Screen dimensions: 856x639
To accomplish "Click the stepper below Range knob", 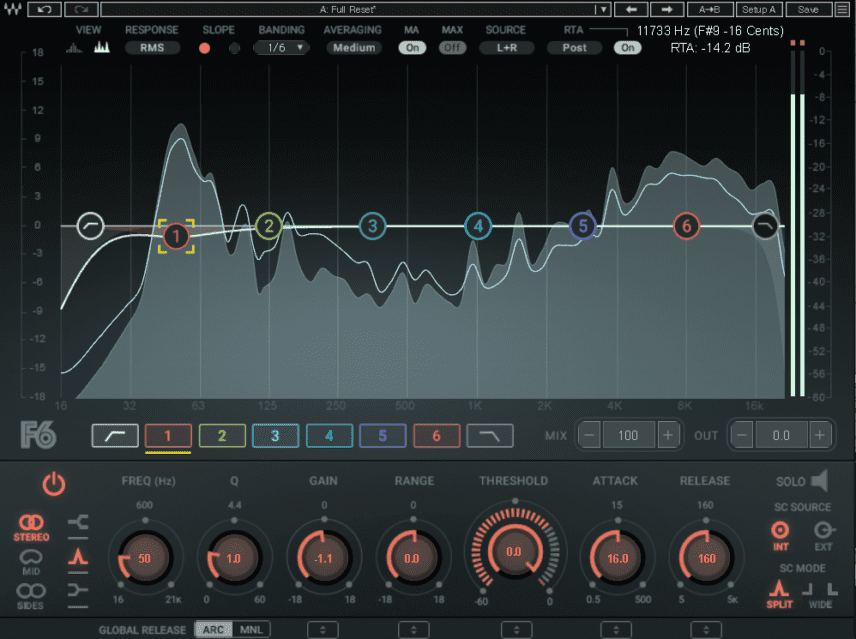I will click(413, 630).
